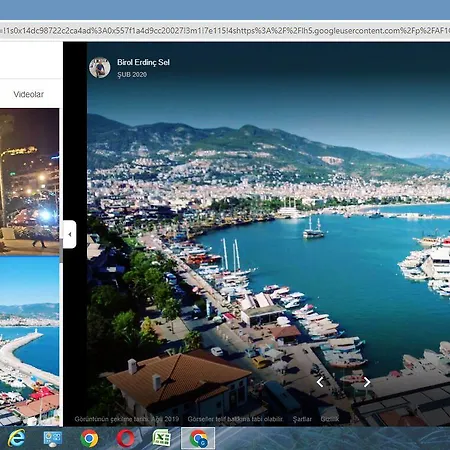
Task: Click the contributor name Birol Erdinç Sel
Action: (143, 62)
